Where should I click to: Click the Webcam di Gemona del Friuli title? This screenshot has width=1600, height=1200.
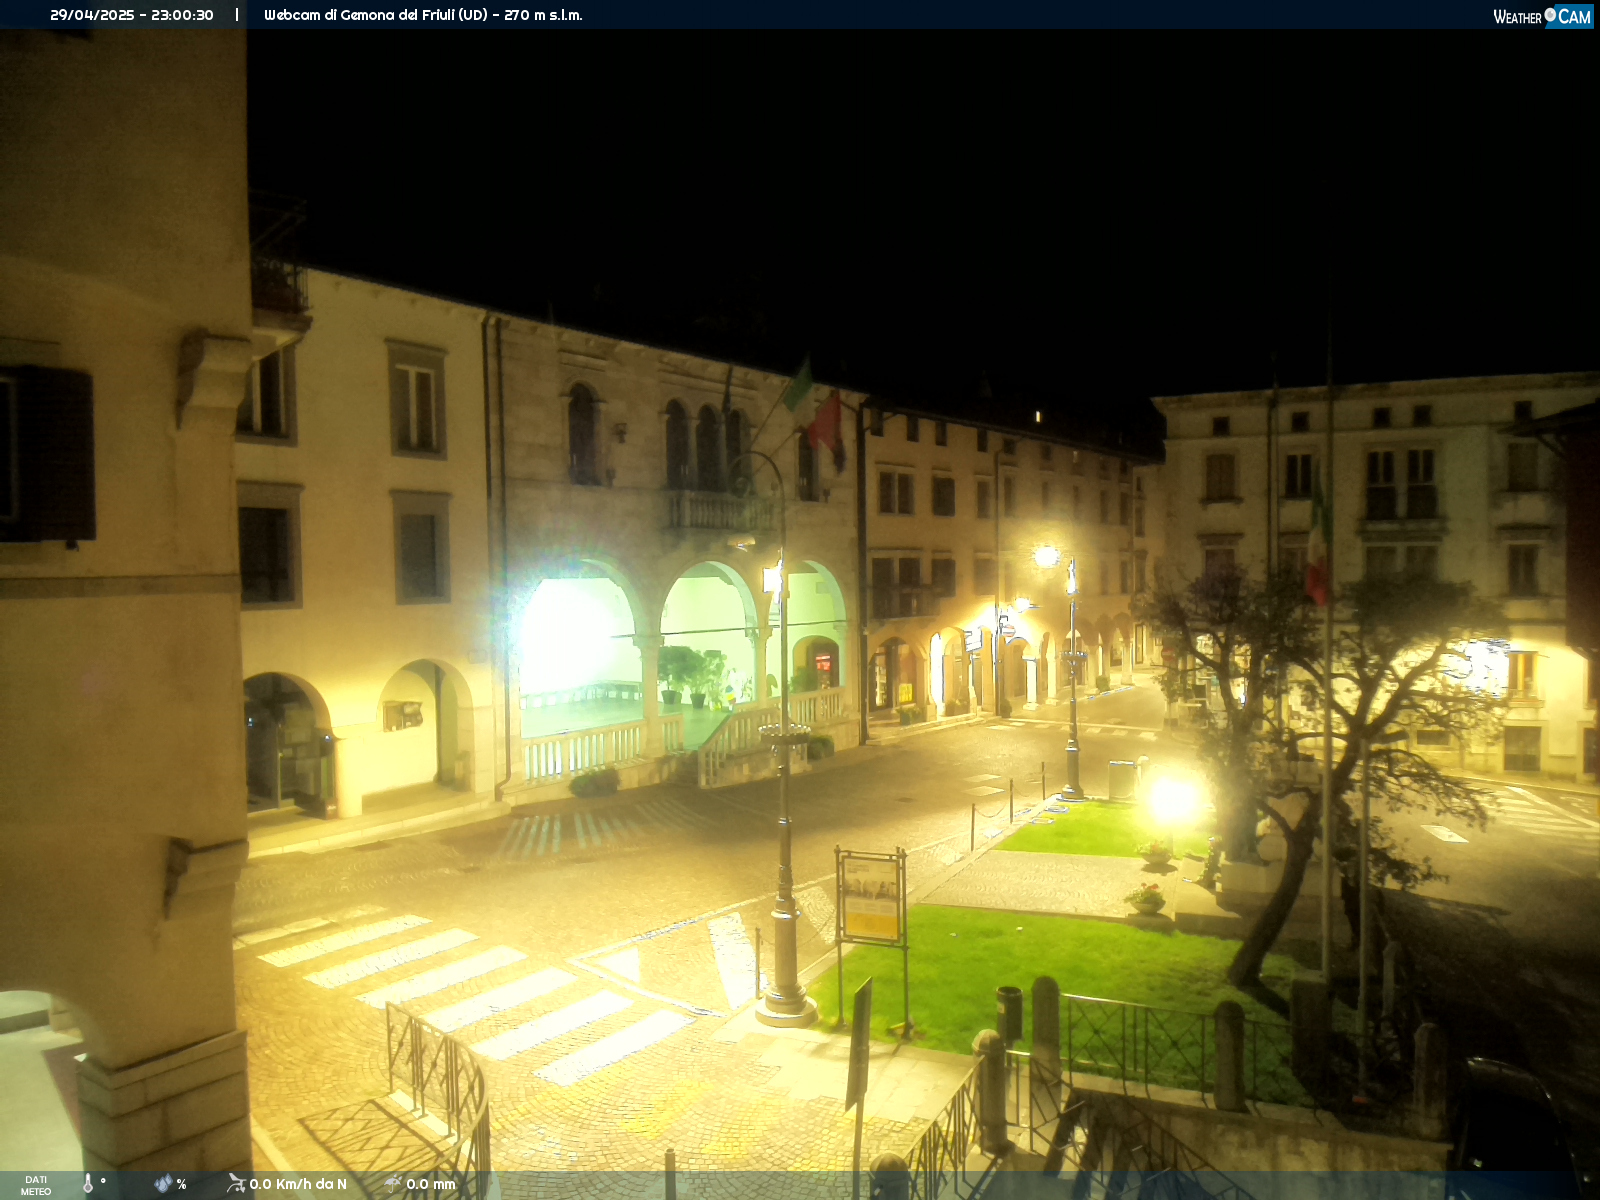[x=423, y=15]
